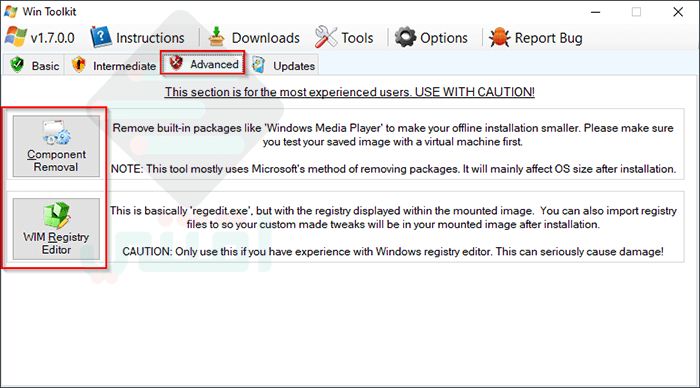Screen dimensions: 700x388
Task: Click the NOTE about Microsoft's method text
Action: 393,169
